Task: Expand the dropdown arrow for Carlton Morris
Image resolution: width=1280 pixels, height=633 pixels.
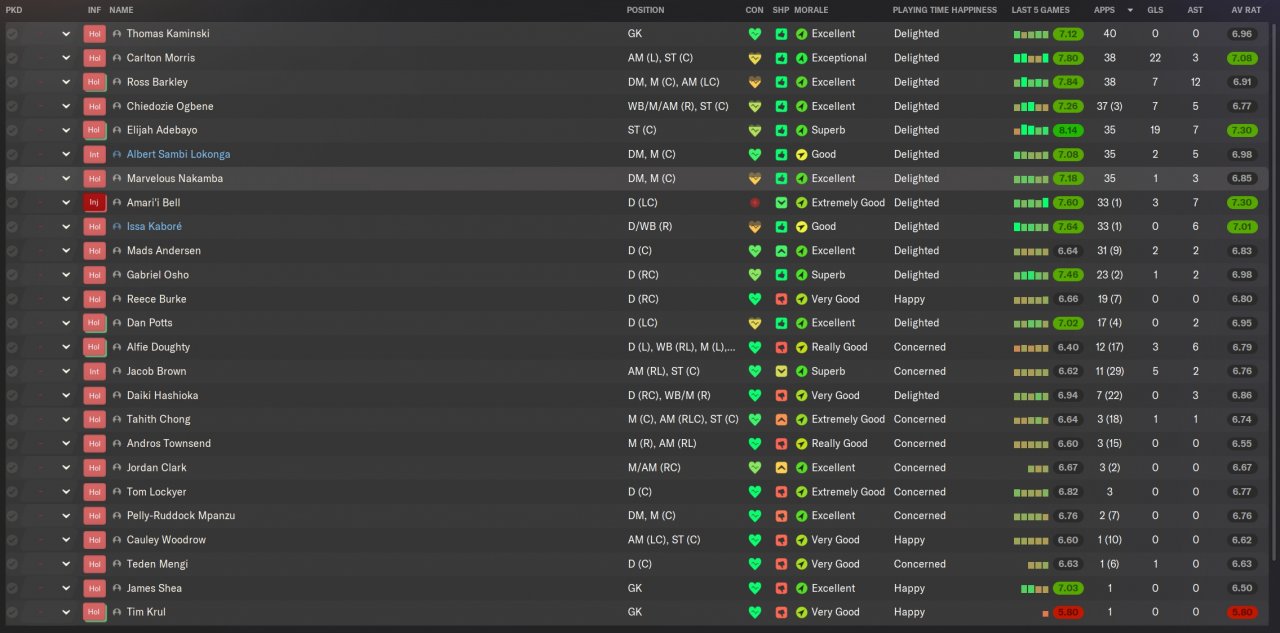Action: 66,58
